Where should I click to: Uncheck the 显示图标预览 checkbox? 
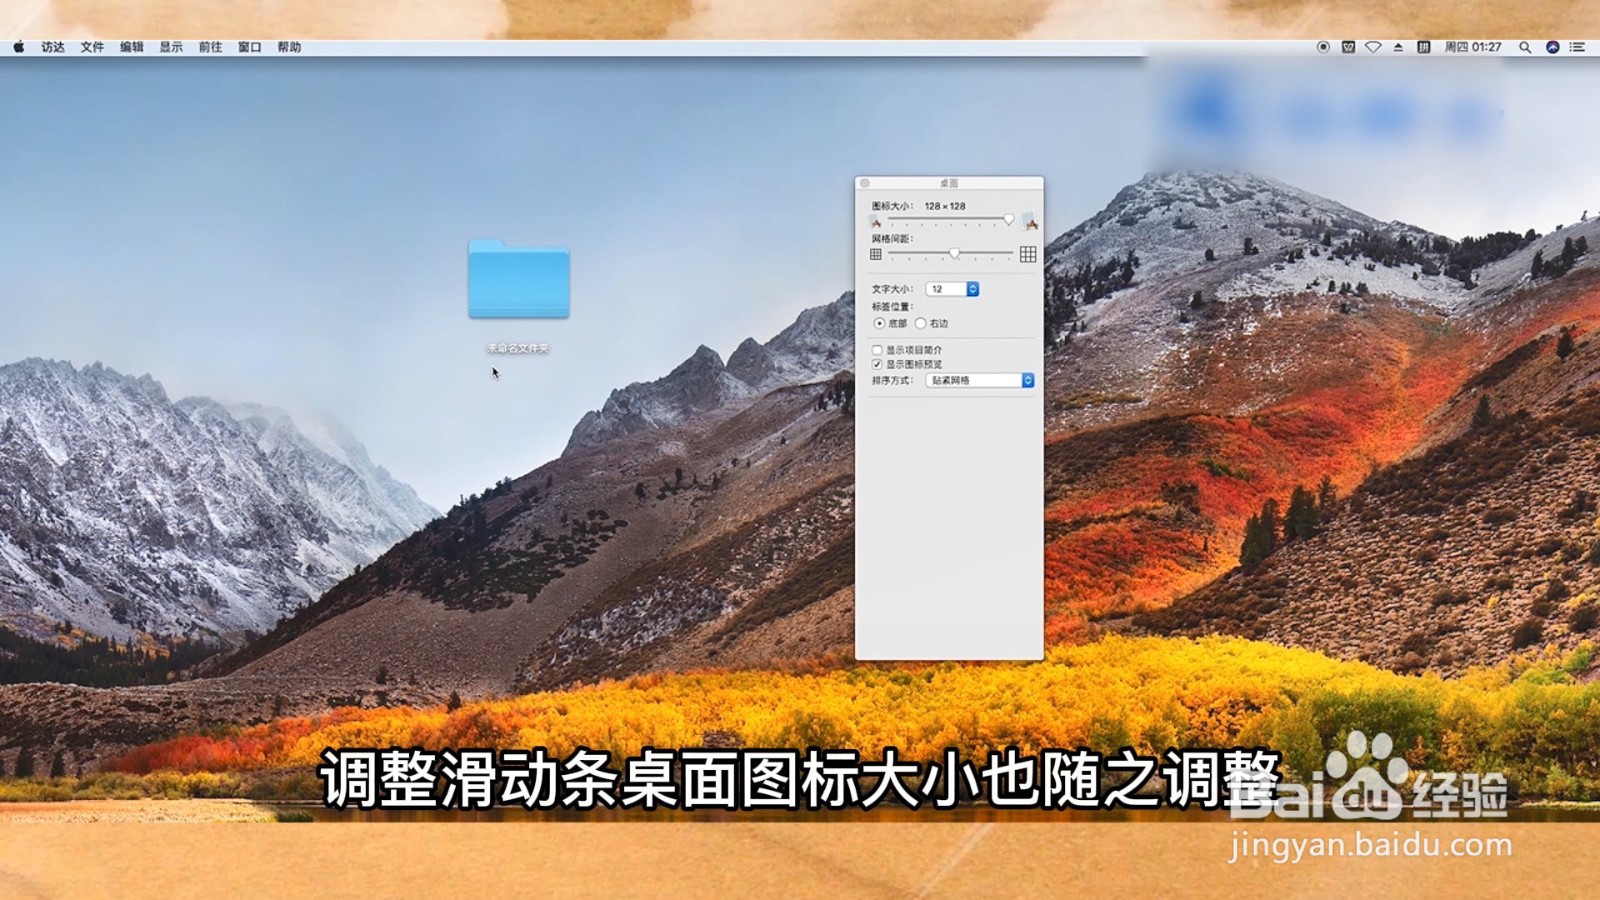[x=878, y=364]
